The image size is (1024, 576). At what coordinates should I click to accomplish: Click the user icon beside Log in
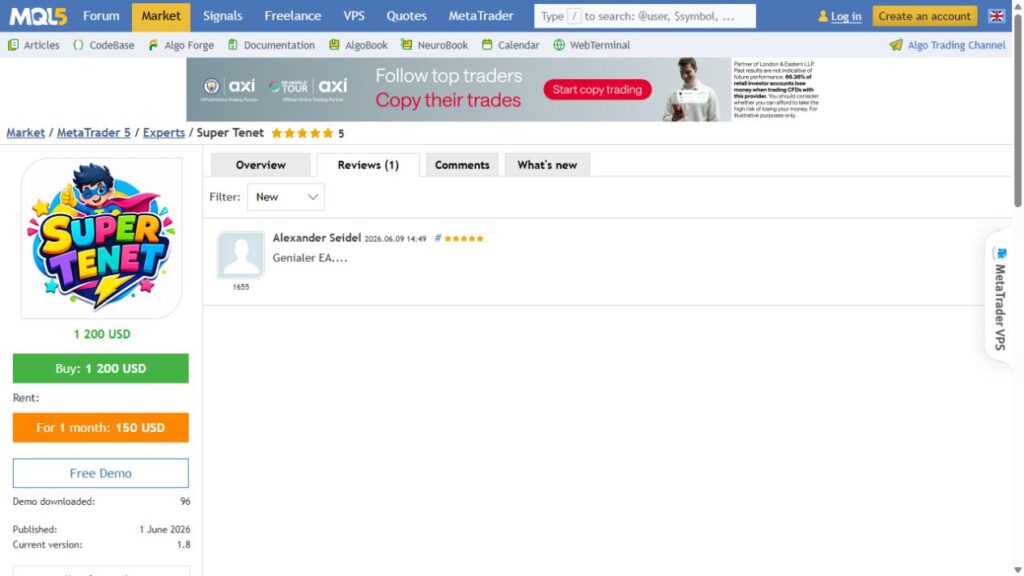click(x=823, y=16)
